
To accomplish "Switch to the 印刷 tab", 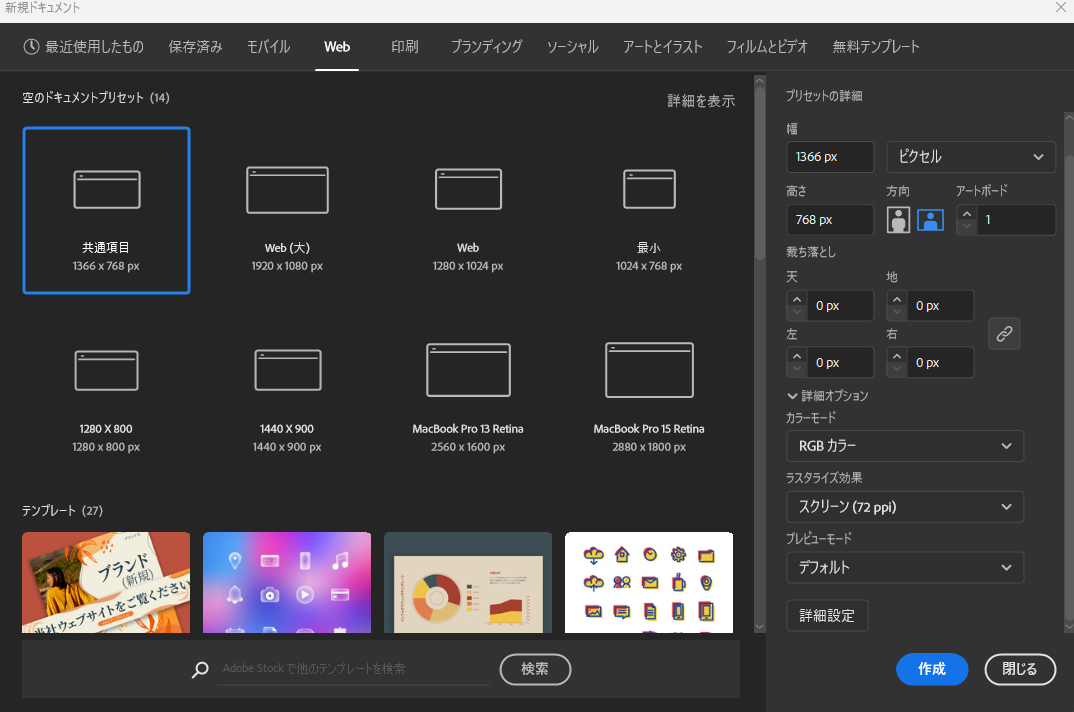I will pyautogui.click(x=405, y=47).
